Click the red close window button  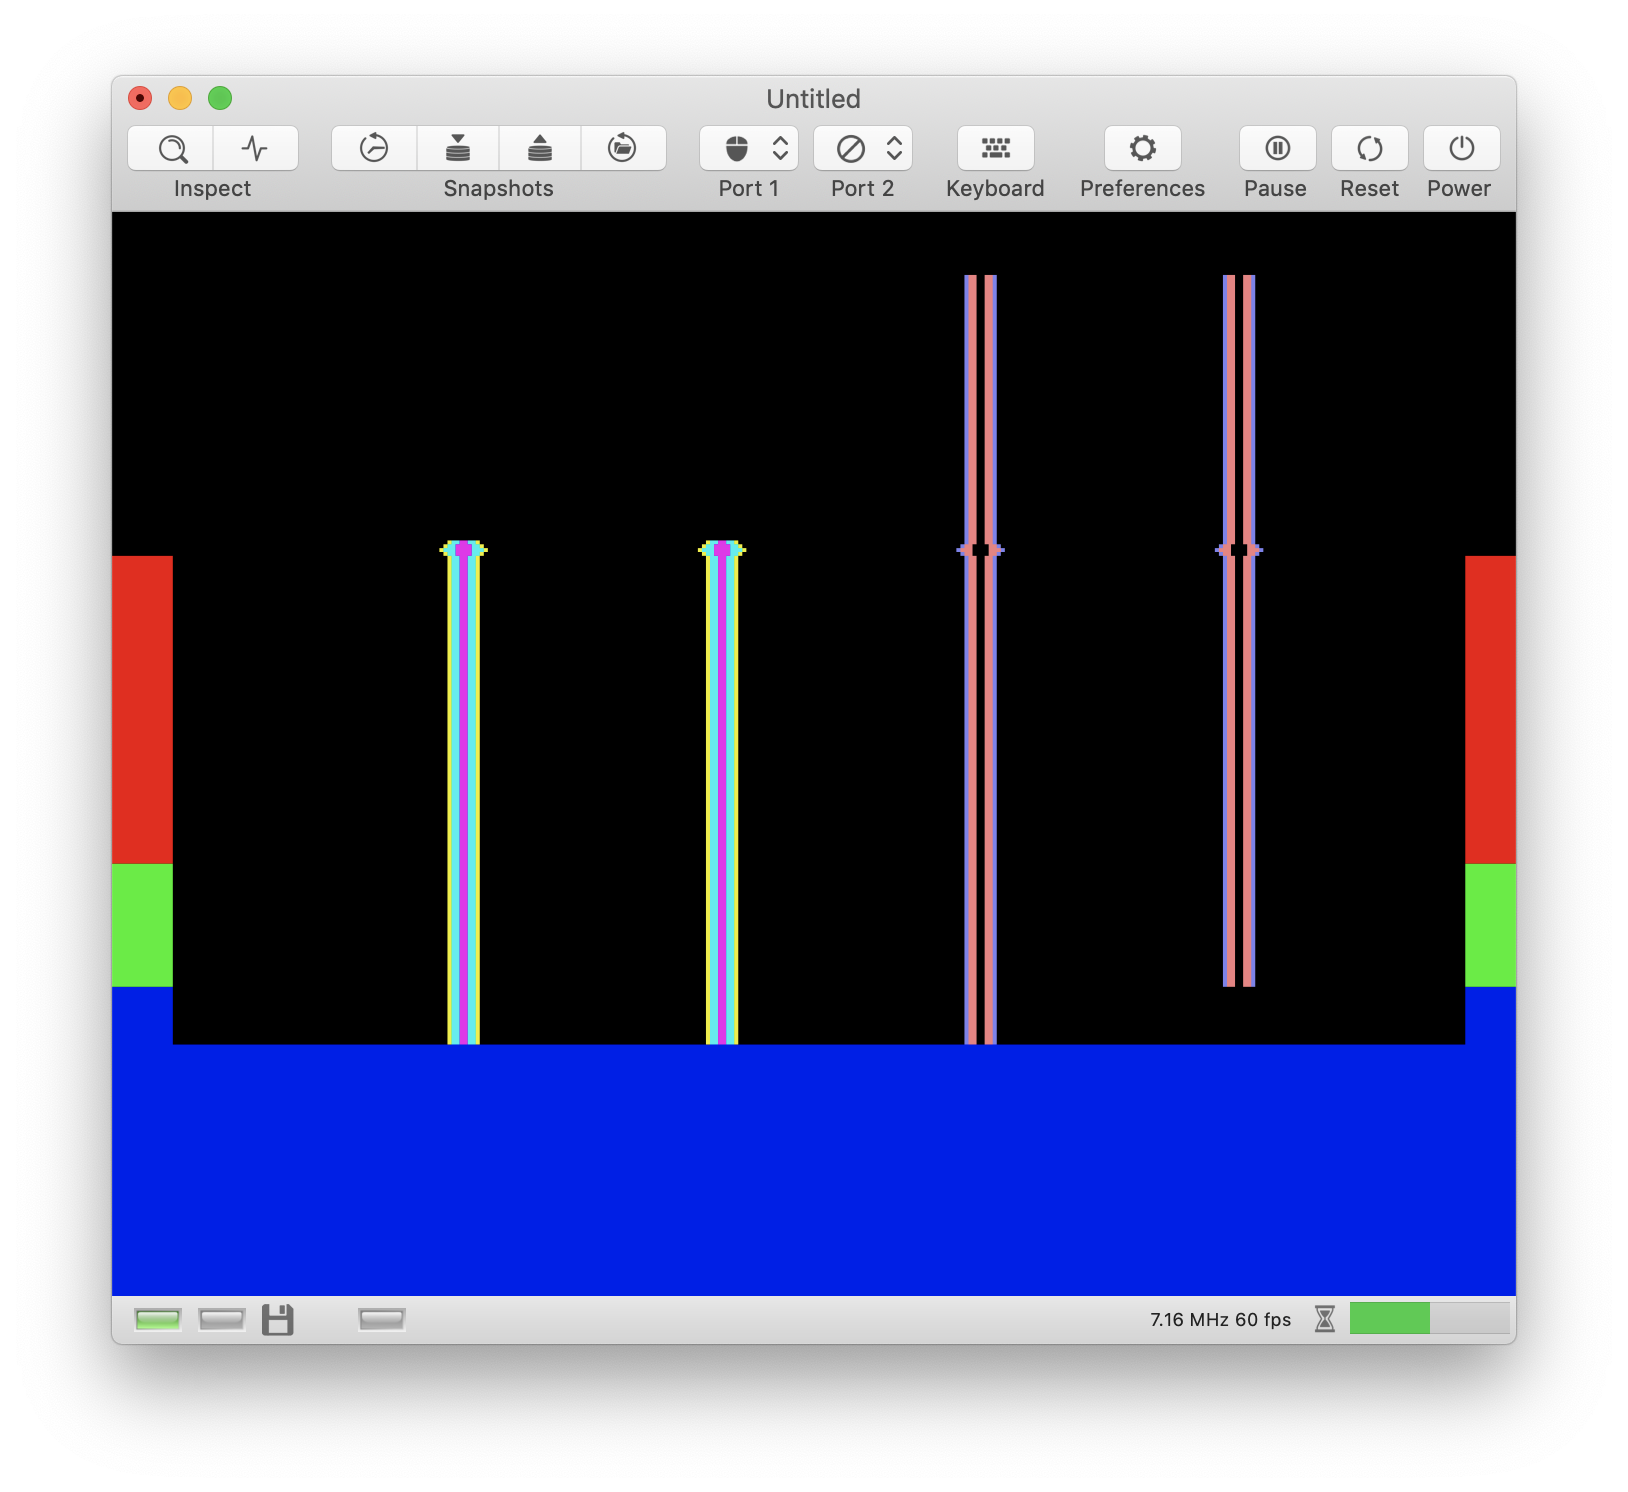[140, 98]
